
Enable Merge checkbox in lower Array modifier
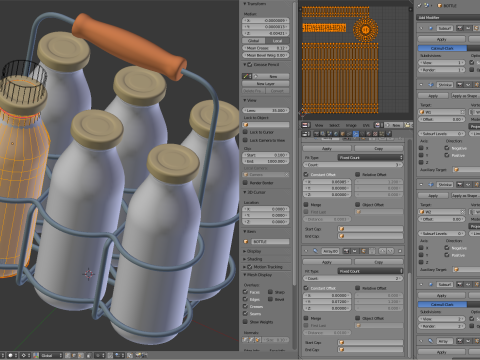tap(306, 318)
